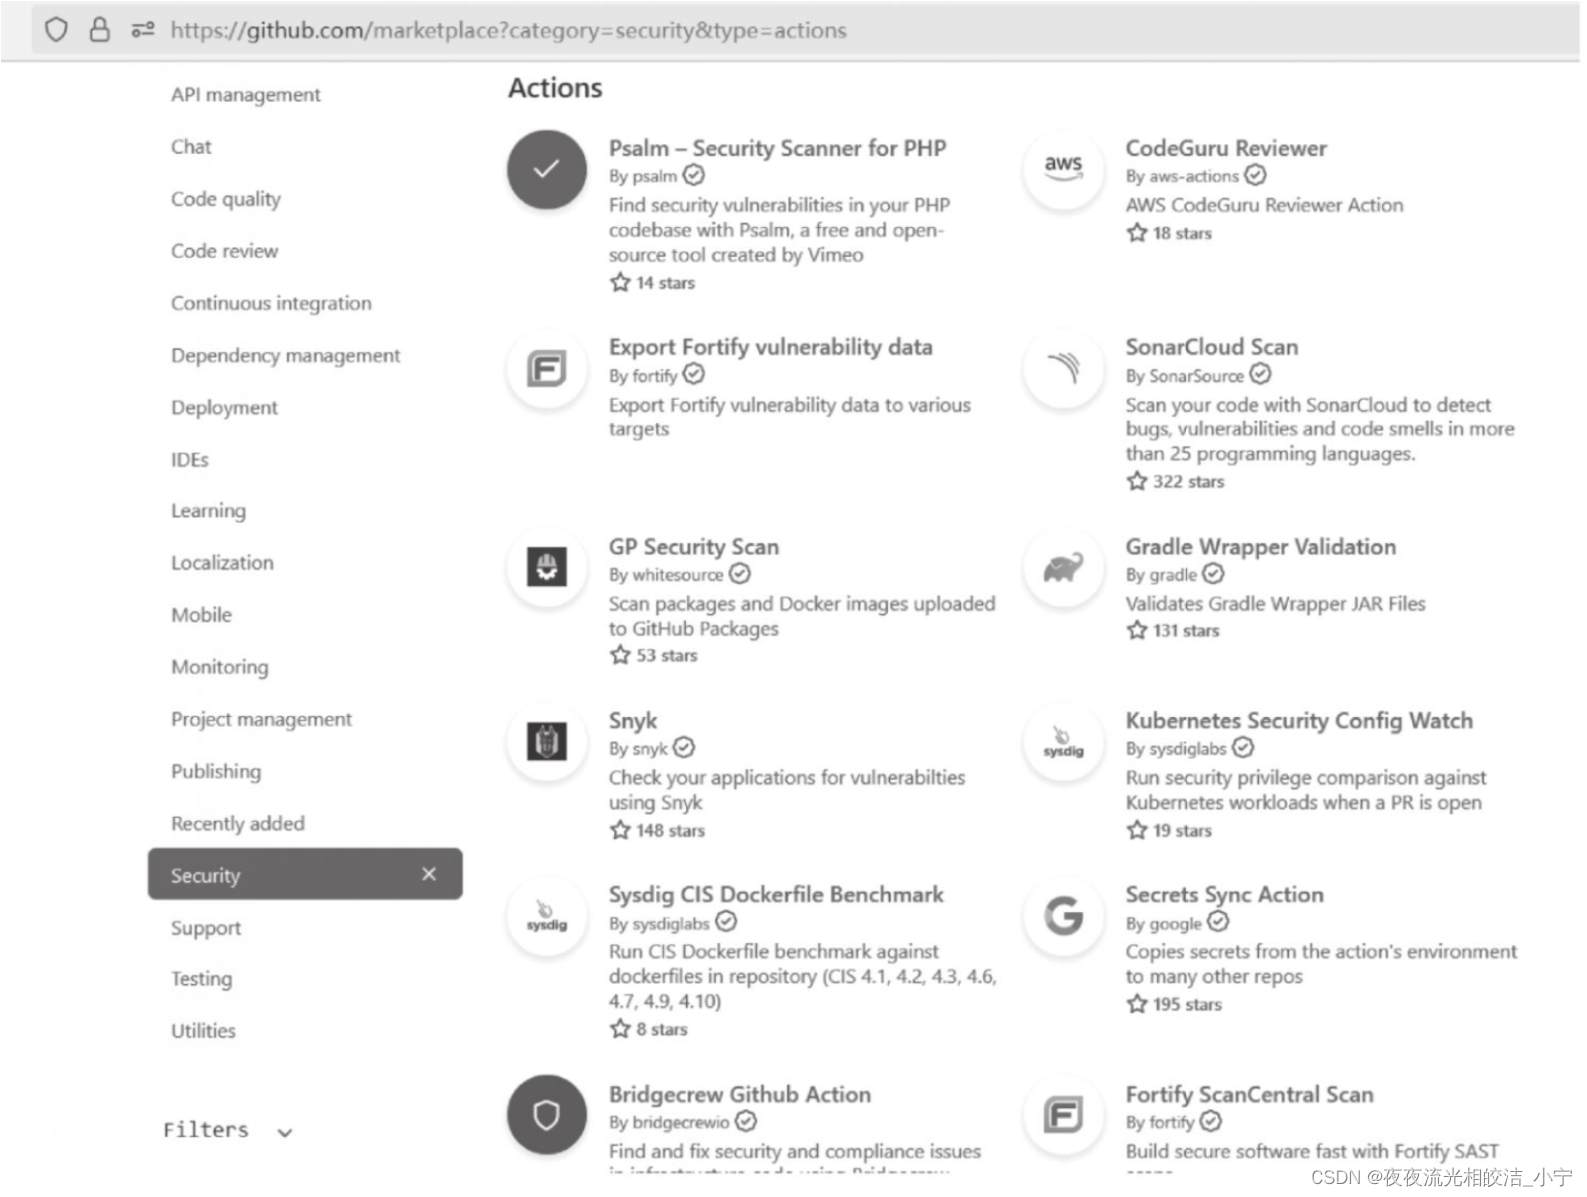Viewport: 1587px width, 1197px height.
Task: Open the GP Security Scan title
Action: point(694,547)
